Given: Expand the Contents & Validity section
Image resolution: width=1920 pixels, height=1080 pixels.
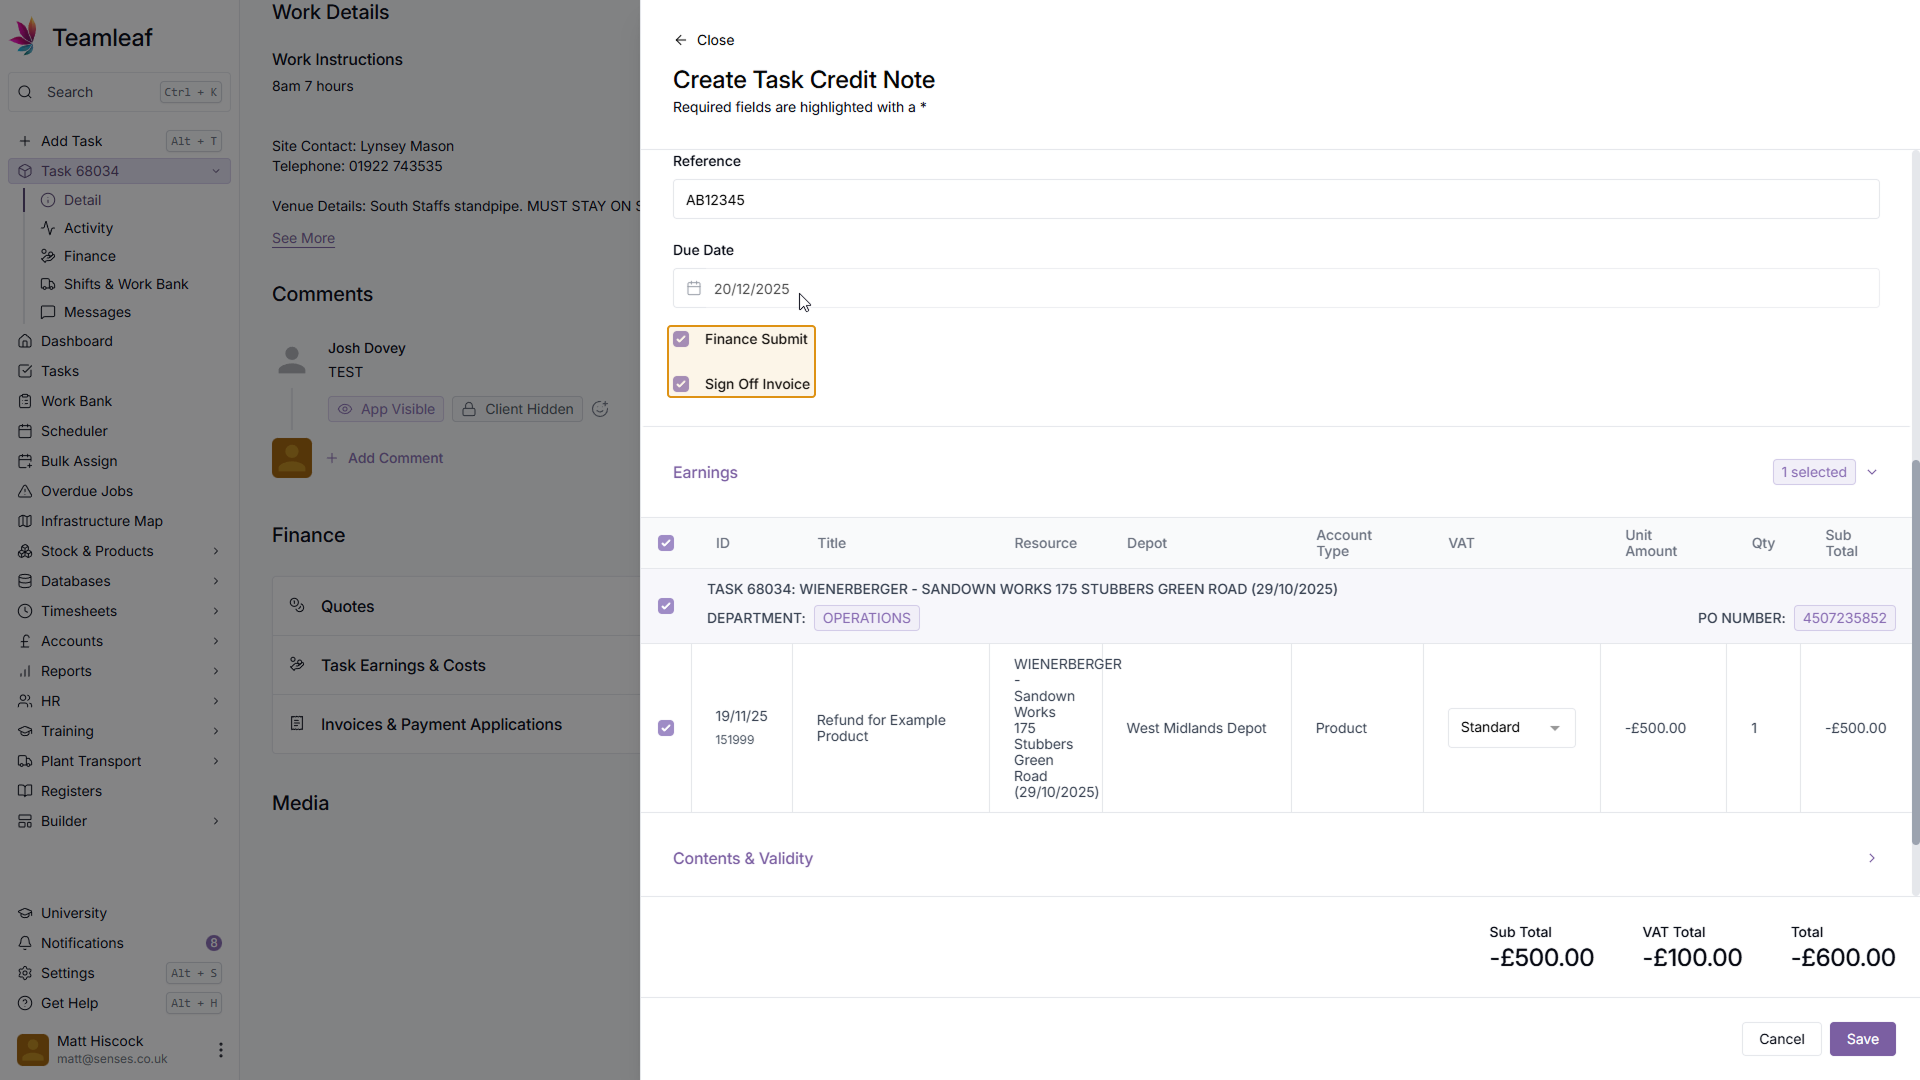Looking at the screenshot, I should (1871, 858).
